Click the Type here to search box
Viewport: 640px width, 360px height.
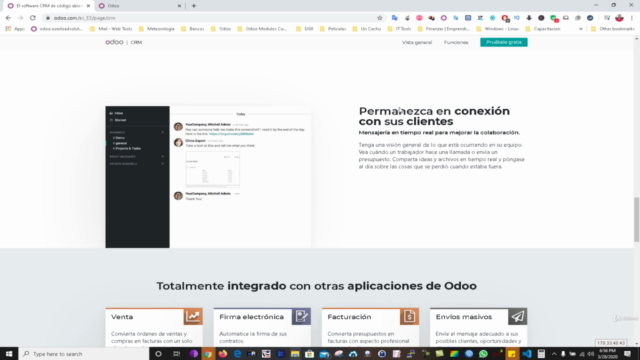coord(84,354)
